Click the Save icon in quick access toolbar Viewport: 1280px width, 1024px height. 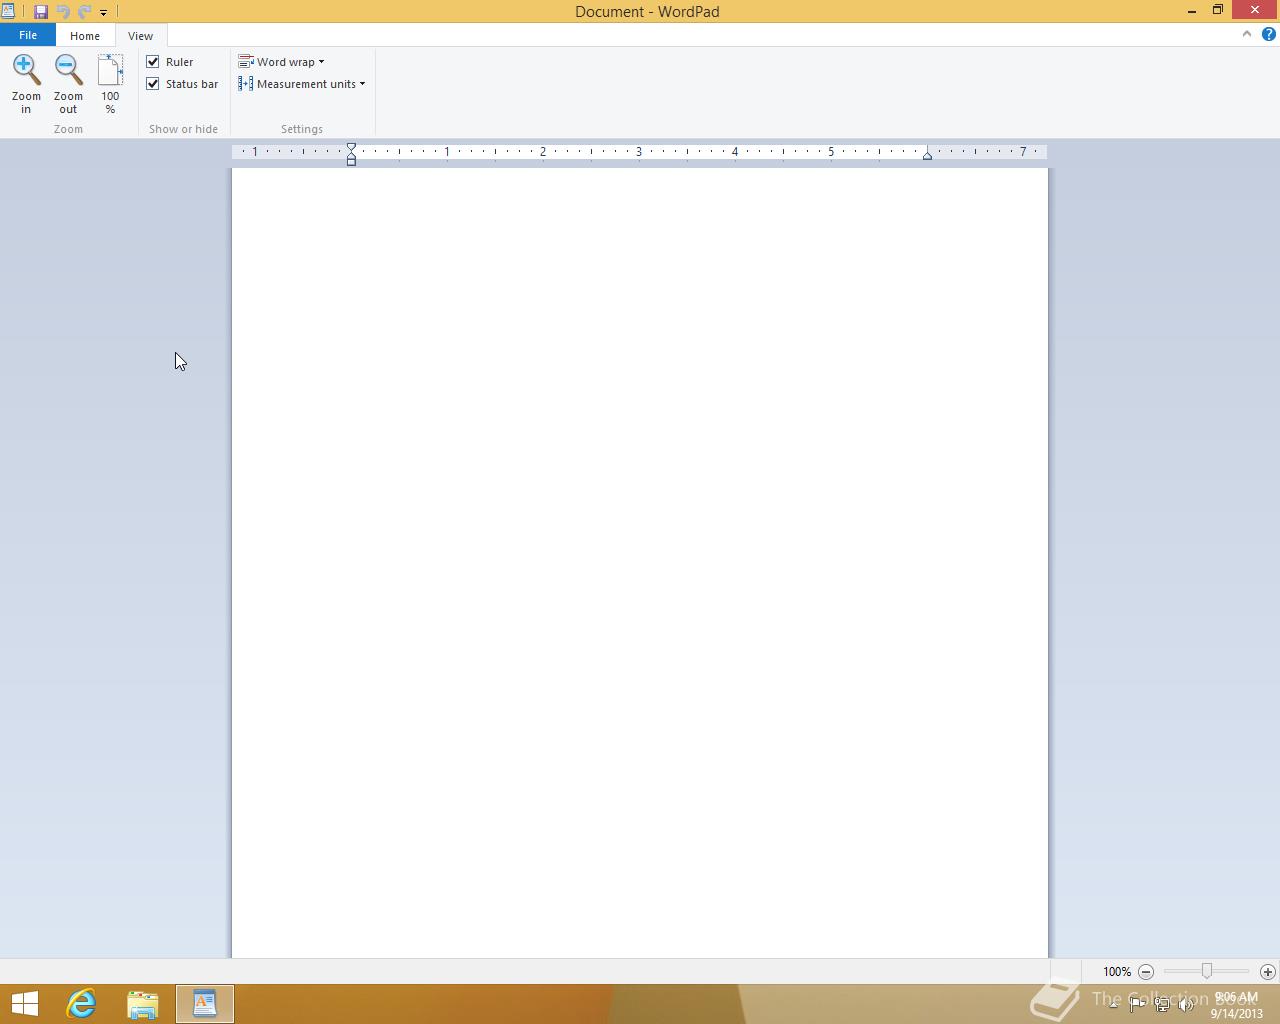[41, 12]
